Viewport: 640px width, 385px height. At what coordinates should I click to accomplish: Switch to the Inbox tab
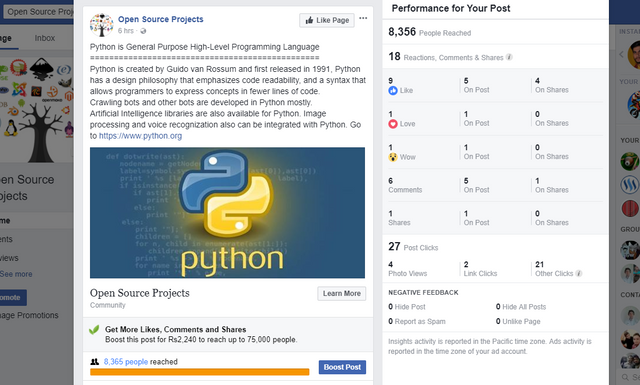[44, 38]
